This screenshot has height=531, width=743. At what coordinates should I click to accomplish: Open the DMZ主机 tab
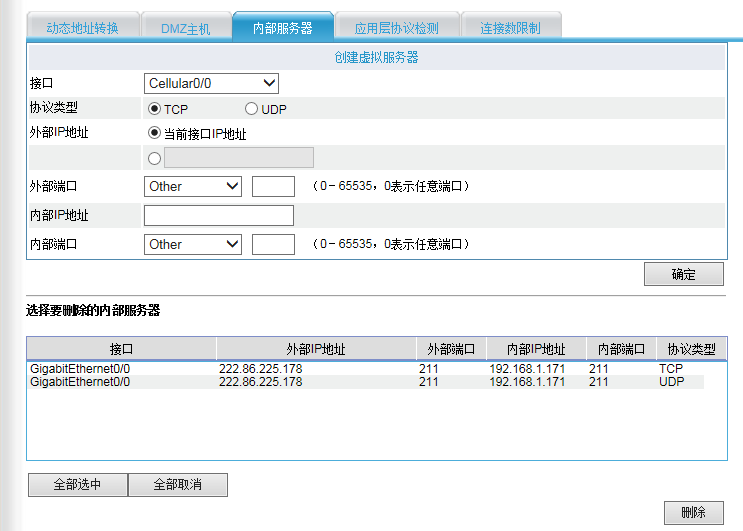pos(186,27)
